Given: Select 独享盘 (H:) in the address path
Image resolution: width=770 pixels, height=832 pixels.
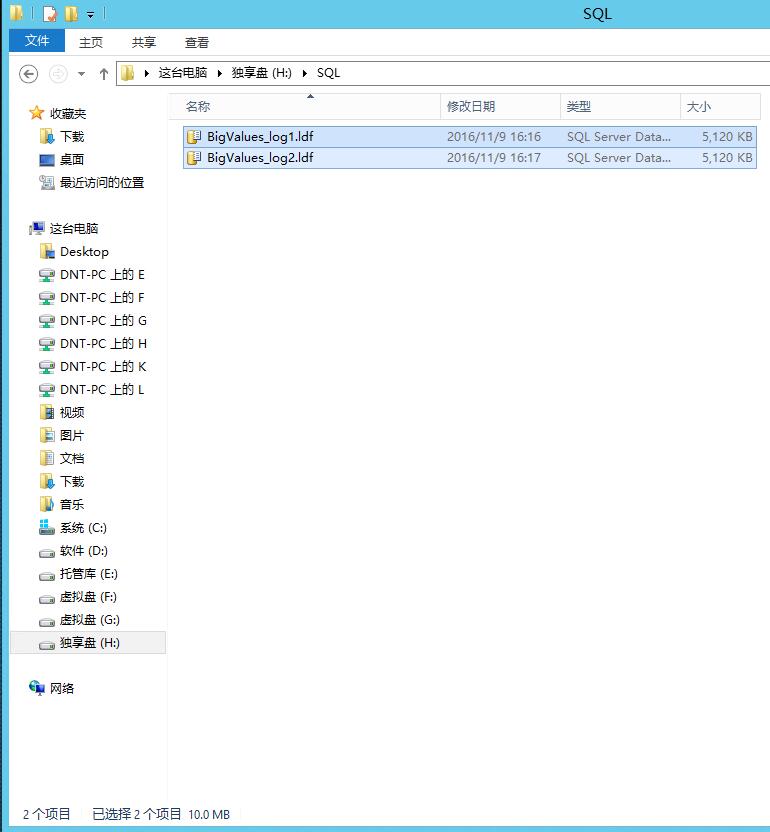Looking at the screenshot, I should coord(262,73).
